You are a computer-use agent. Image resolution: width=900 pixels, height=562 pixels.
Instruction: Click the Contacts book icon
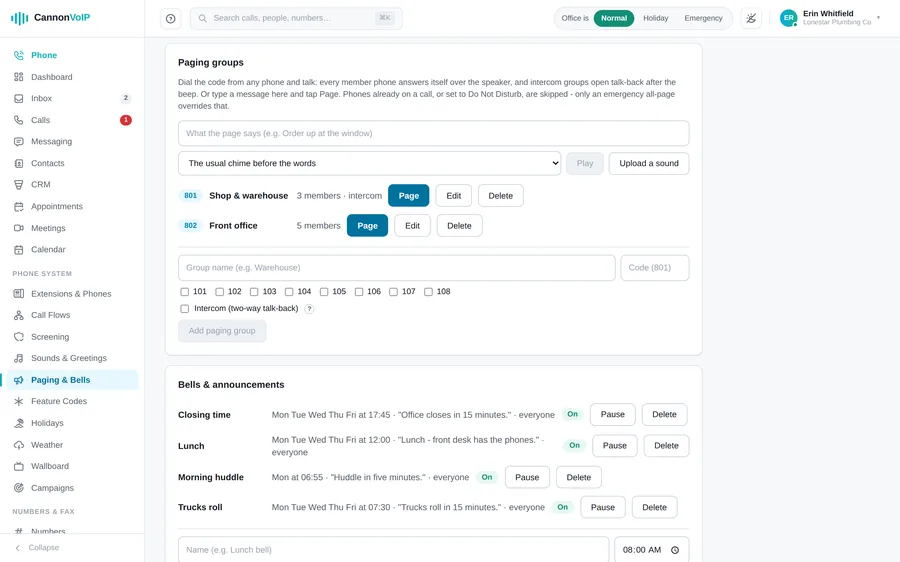click(x=19, y=163)
